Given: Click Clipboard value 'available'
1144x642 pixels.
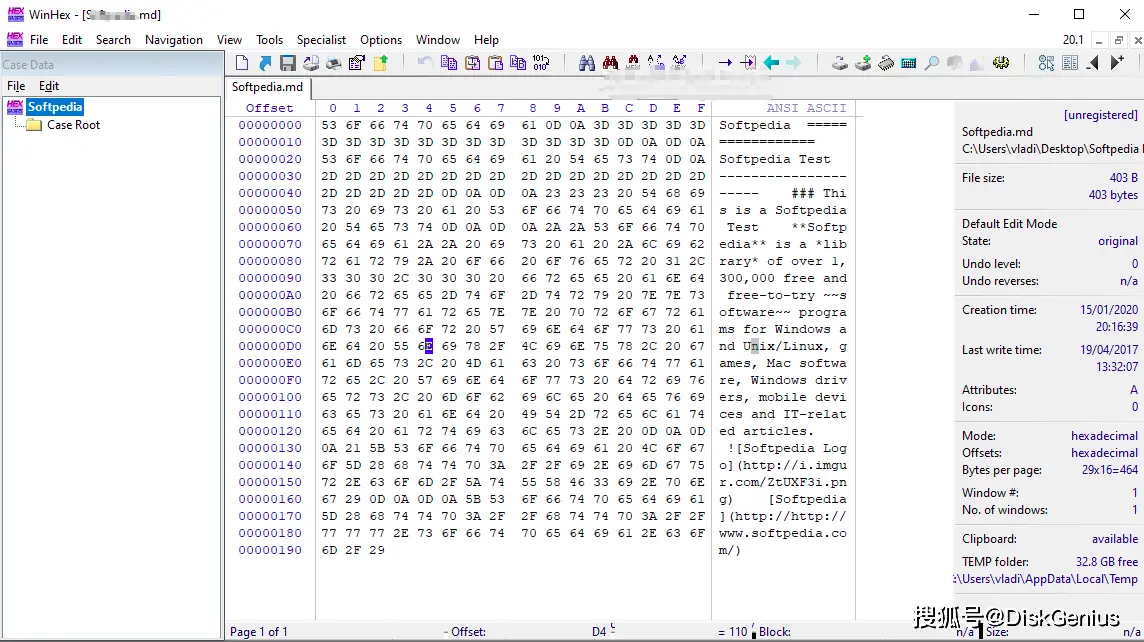Looking at the screenshot, I should tap(1115, 539).
